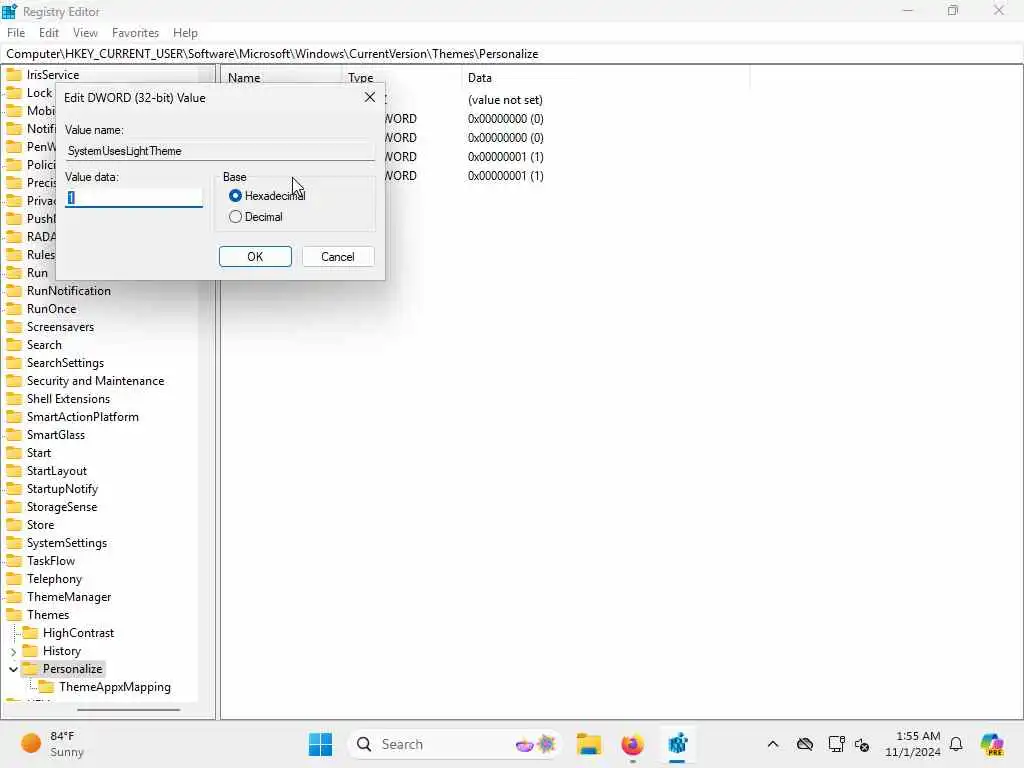Click the registry path address bar
1024x768 pixels.
(512, 54)
